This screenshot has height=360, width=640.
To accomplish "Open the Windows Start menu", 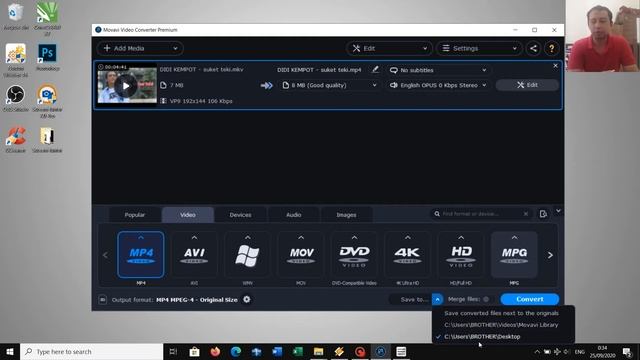I will (10, 351).
